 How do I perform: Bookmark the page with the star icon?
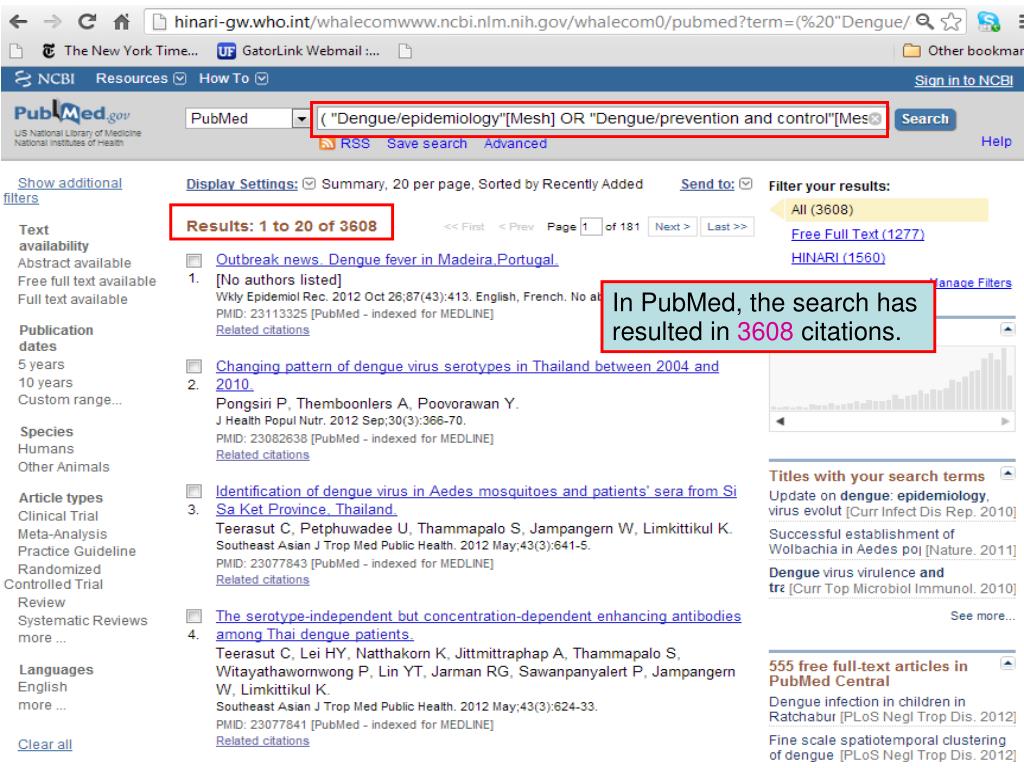(951, 22)
